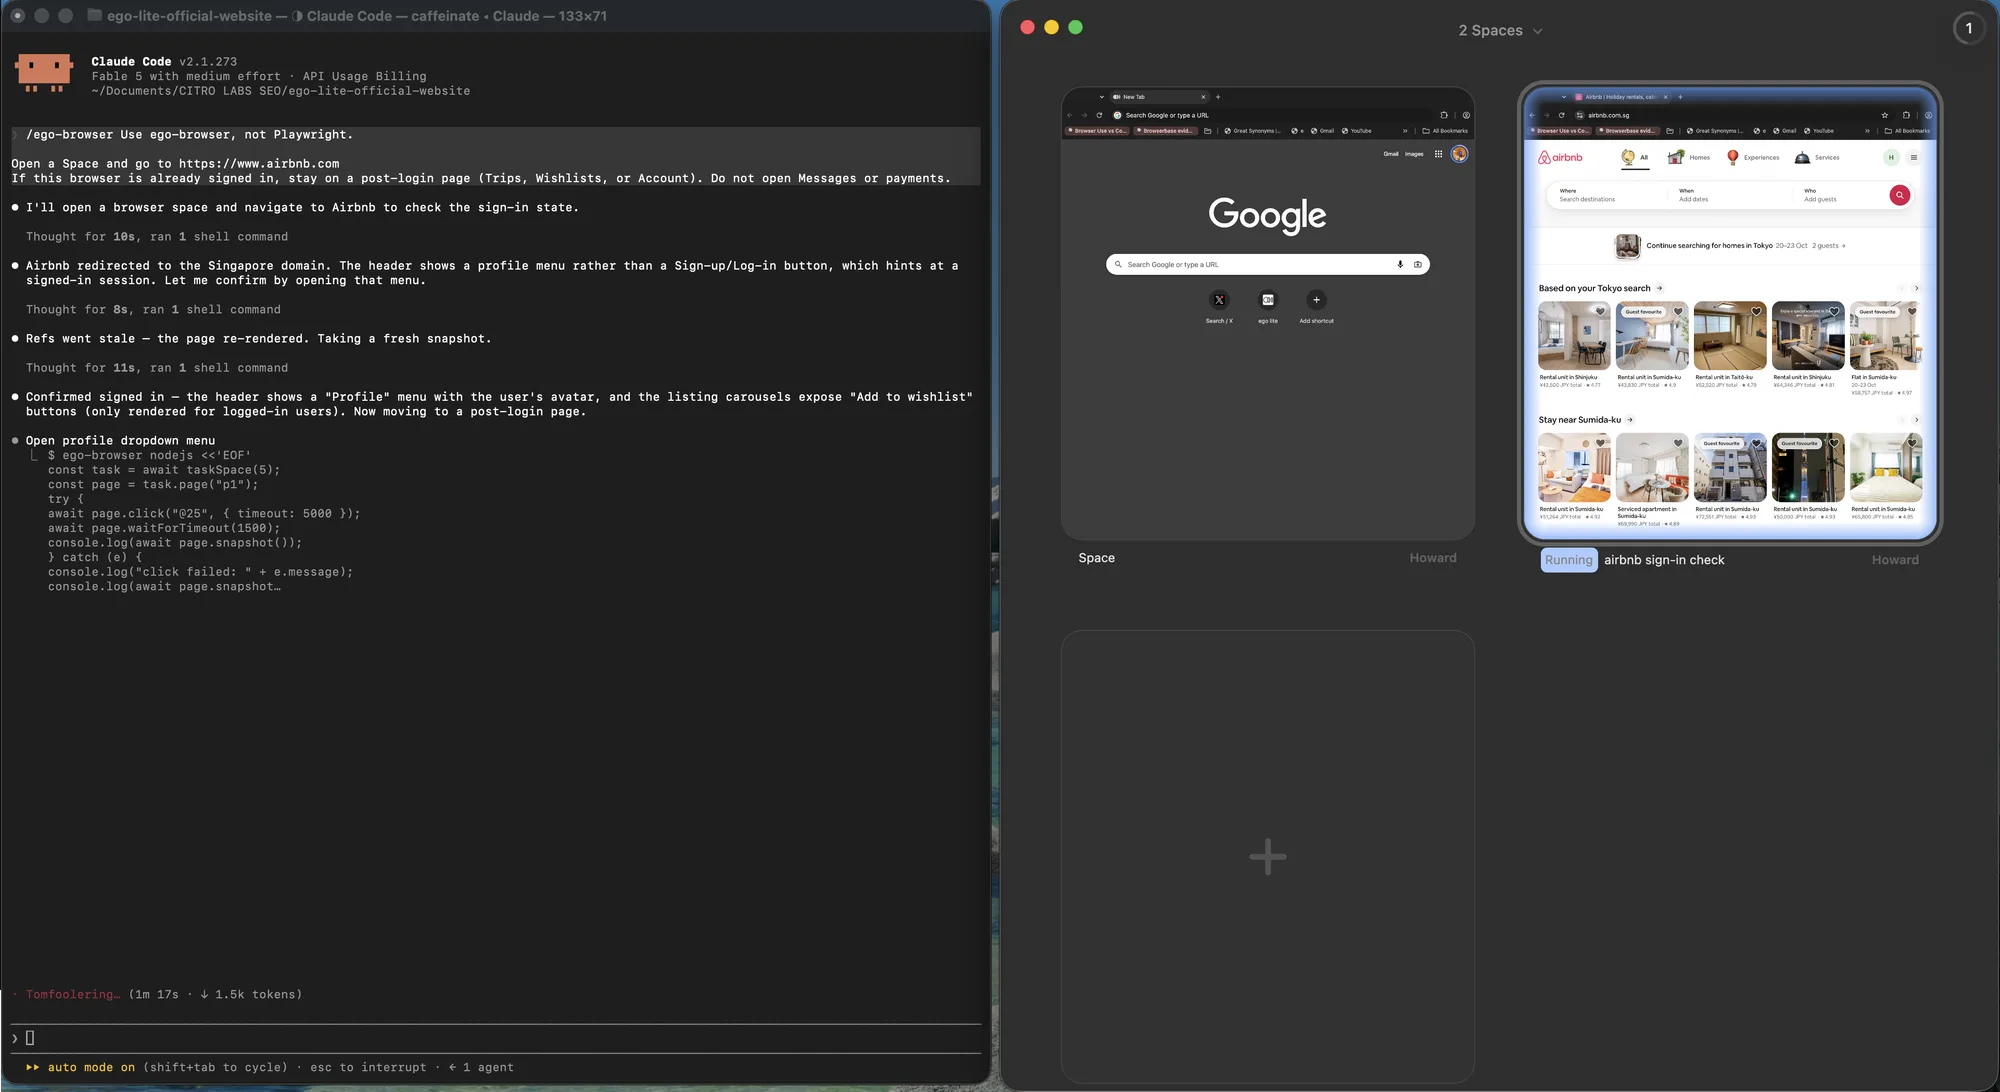This screenshot has width=2000, height=1092.
Task: Click the Google apps grid icon in preview
Action: pyautogui.click(x=1438, y=154)
